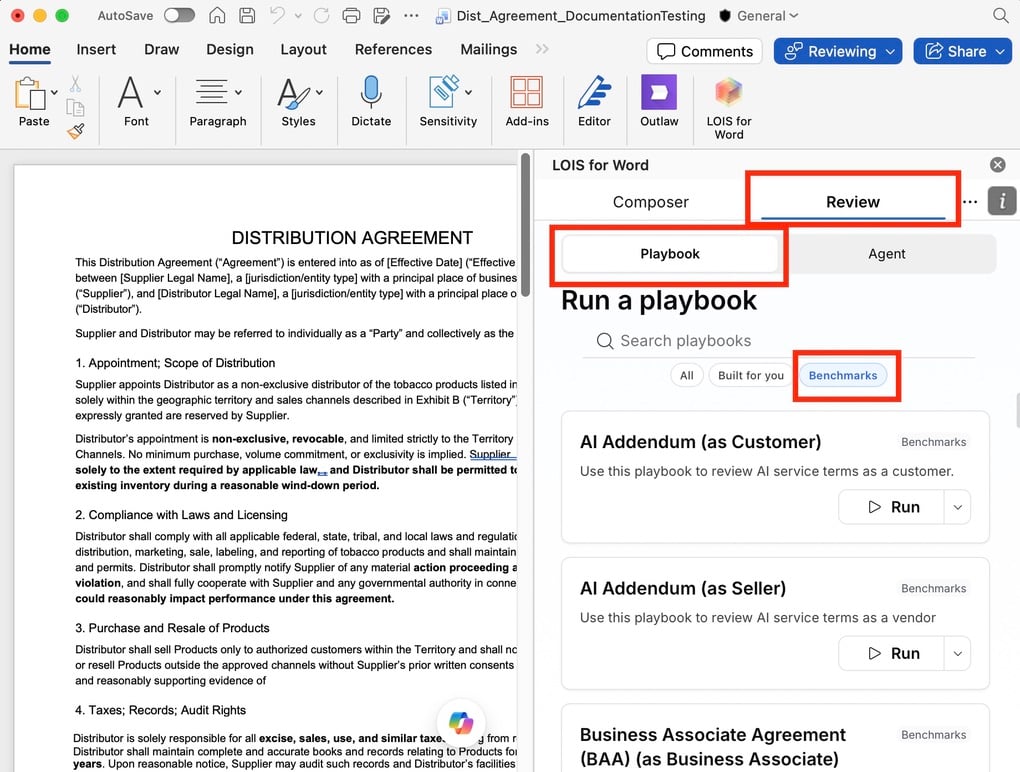
Task: Click the Redo icon
Action: pyautogui.click(x=321, y=15)
